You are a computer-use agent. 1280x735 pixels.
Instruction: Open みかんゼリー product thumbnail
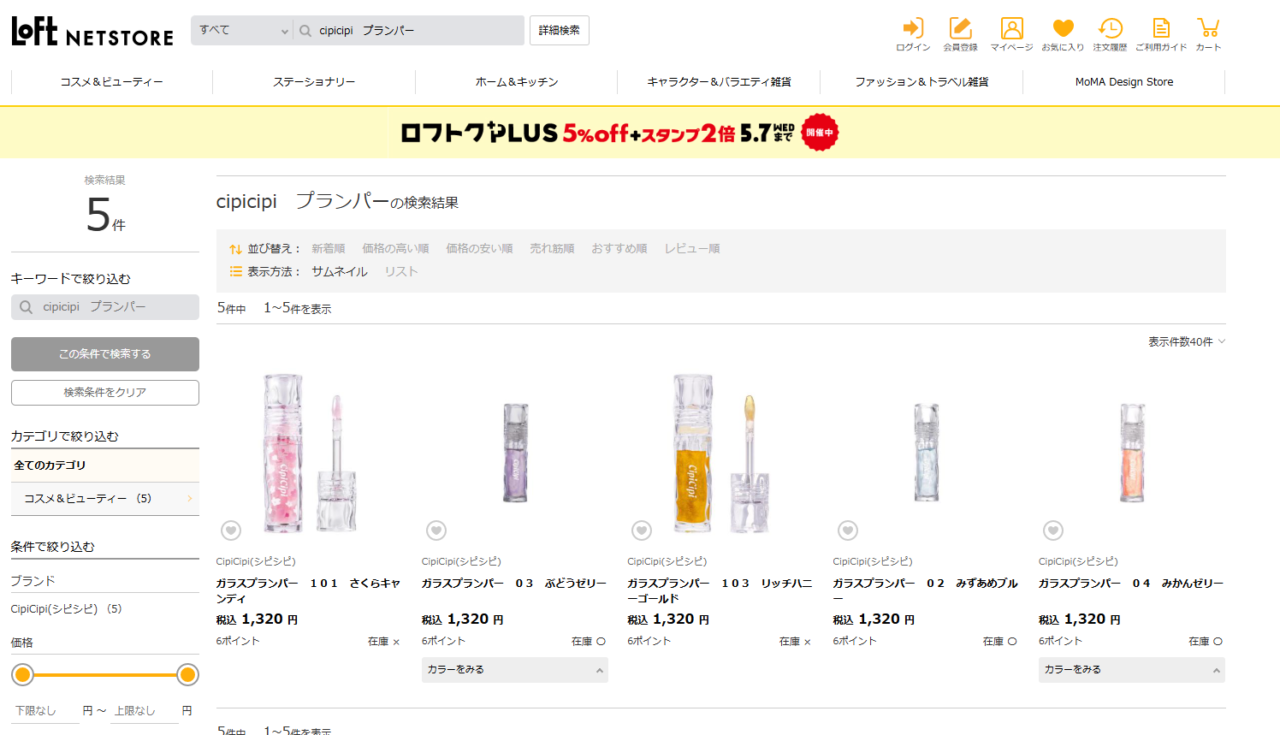[x=1132, y=453]
